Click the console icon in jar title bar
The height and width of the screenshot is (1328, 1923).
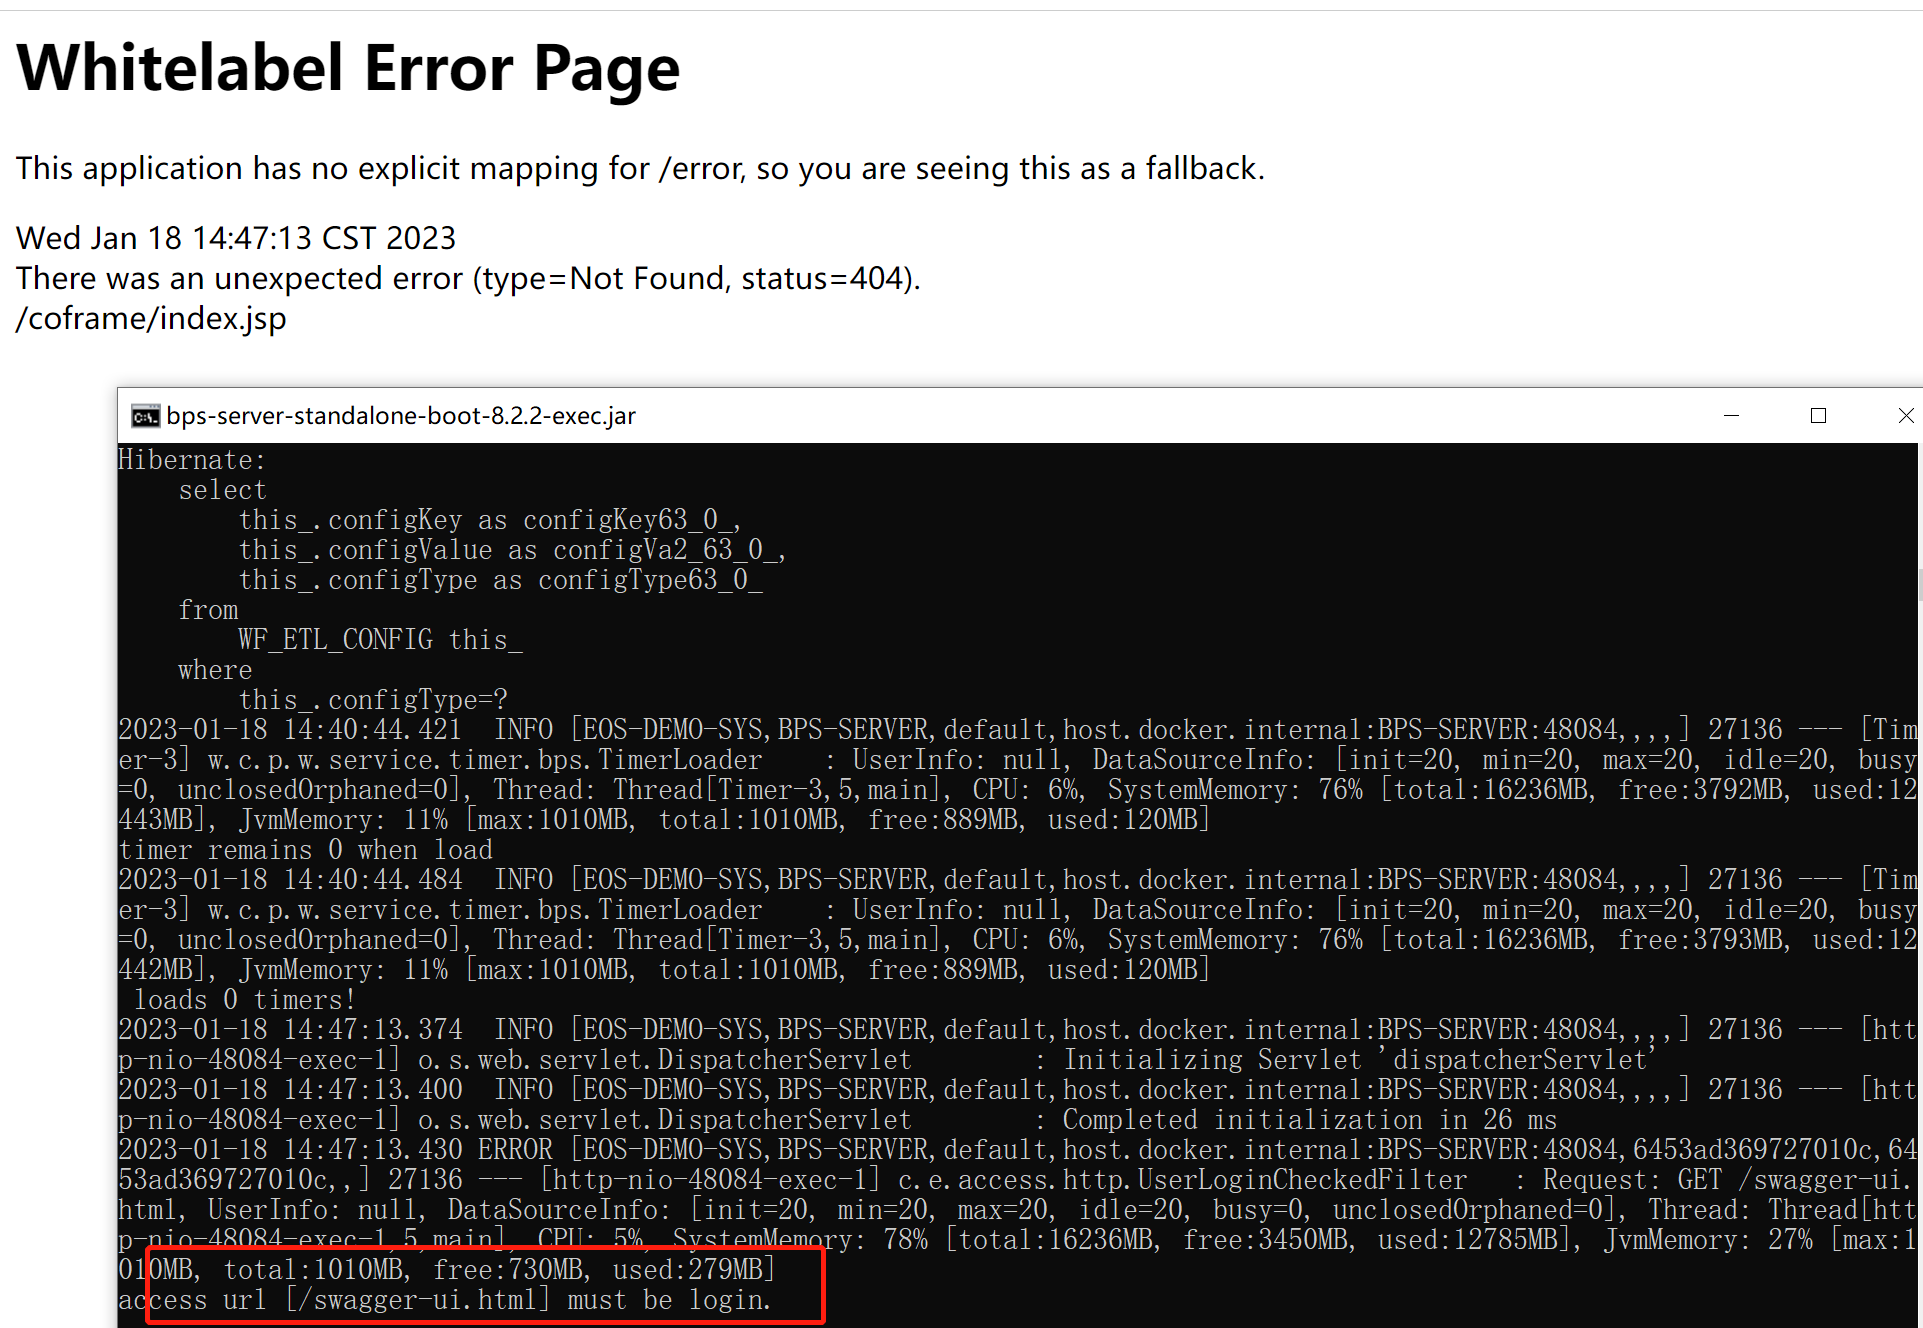145,416
